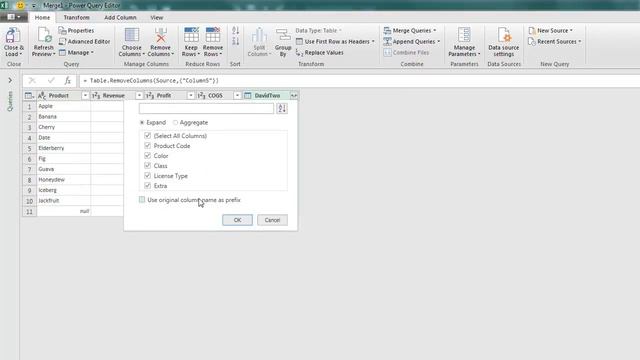Switch to the View tab
Image resolution: width=640 pixels, height=360 pixels.
157,18
